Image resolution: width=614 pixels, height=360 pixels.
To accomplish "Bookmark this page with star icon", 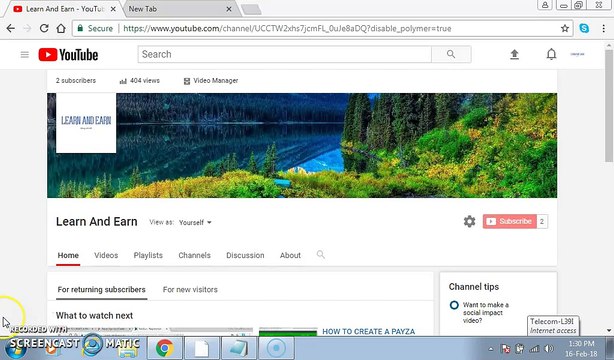I will pos(565,28).
